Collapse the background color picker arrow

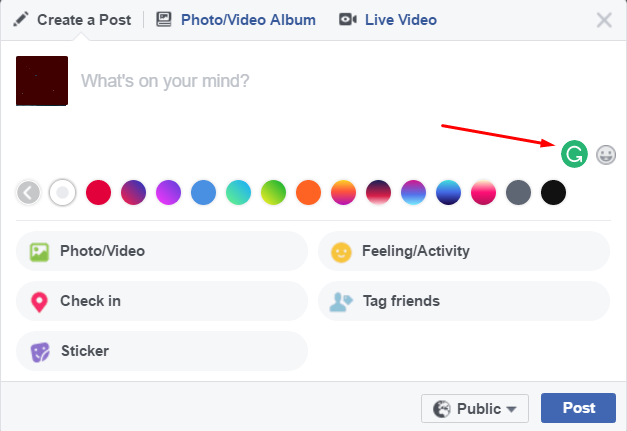coord(28,193)
